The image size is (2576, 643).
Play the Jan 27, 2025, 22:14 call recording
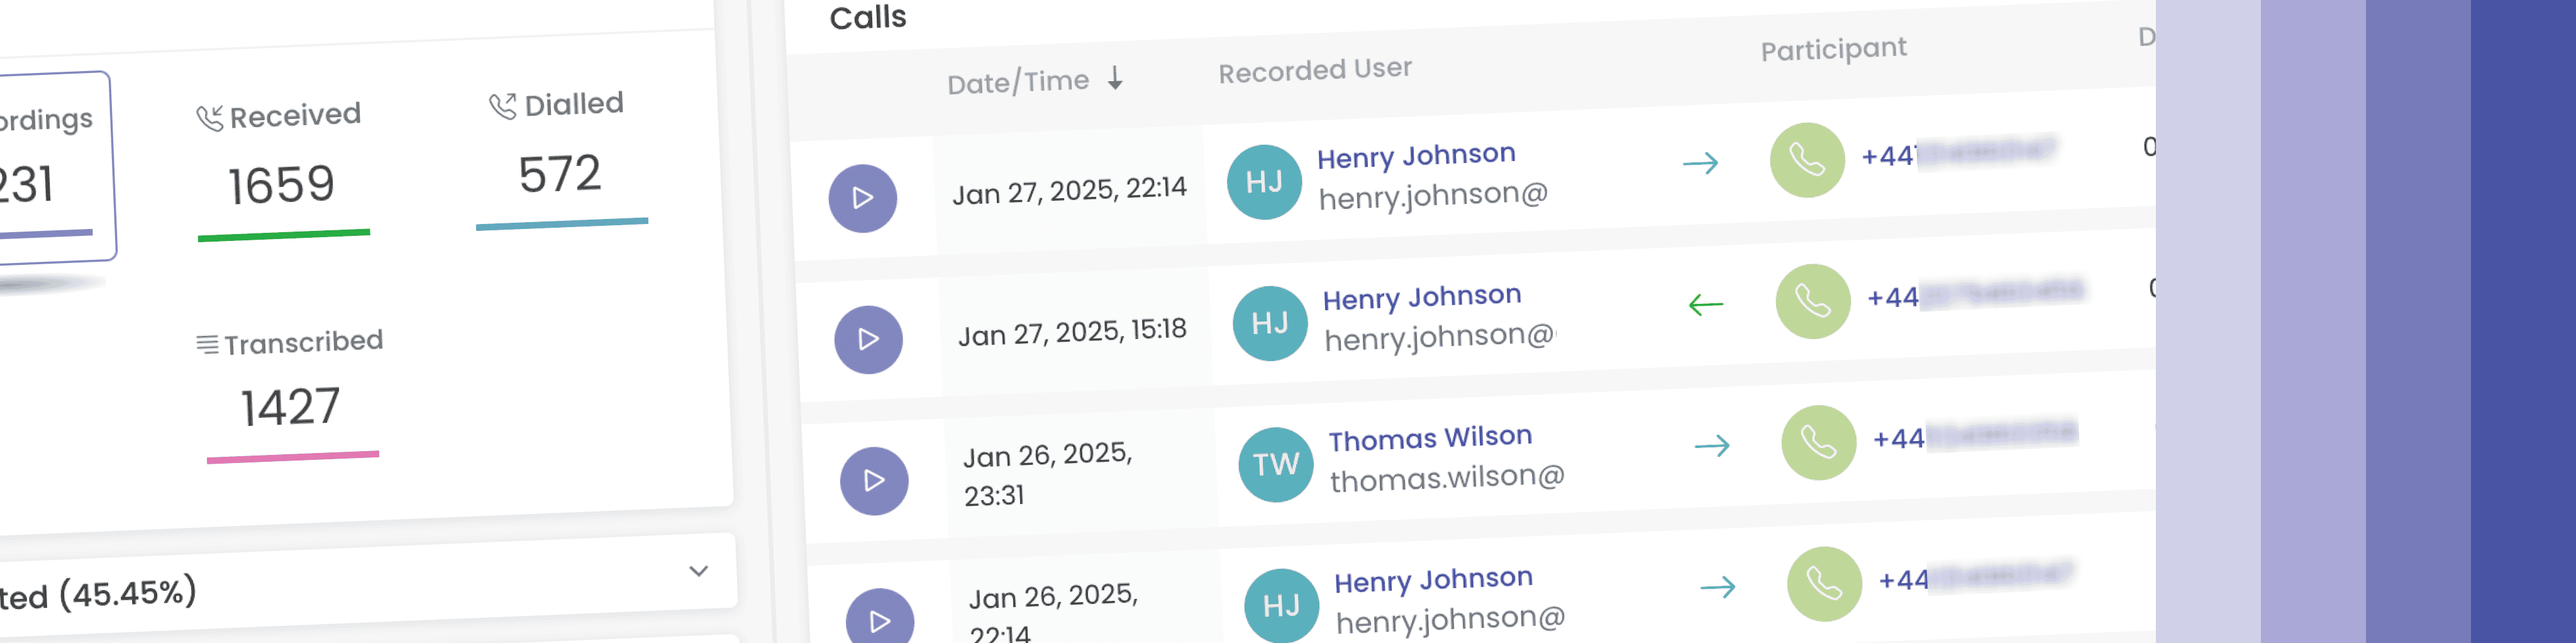coord(862,198)
